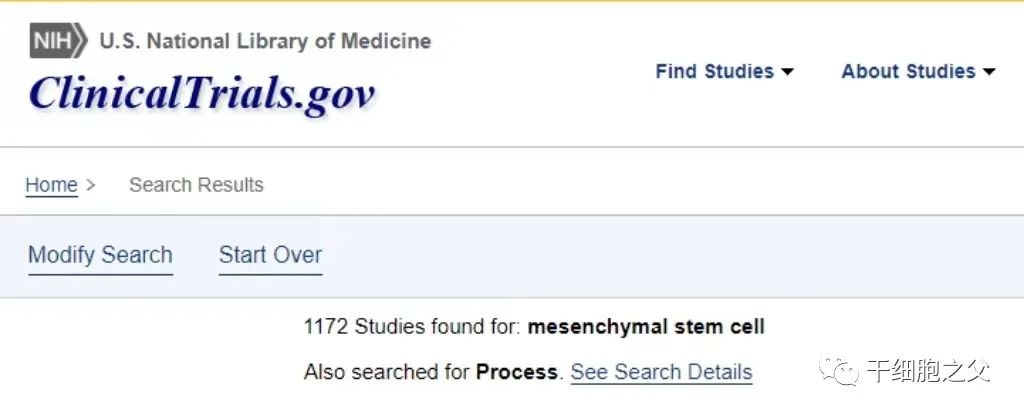Open the ClinicalTrials.gov site logo
Image resolution: width=1024 pixels, height=416 pixels.
point(202,94)
